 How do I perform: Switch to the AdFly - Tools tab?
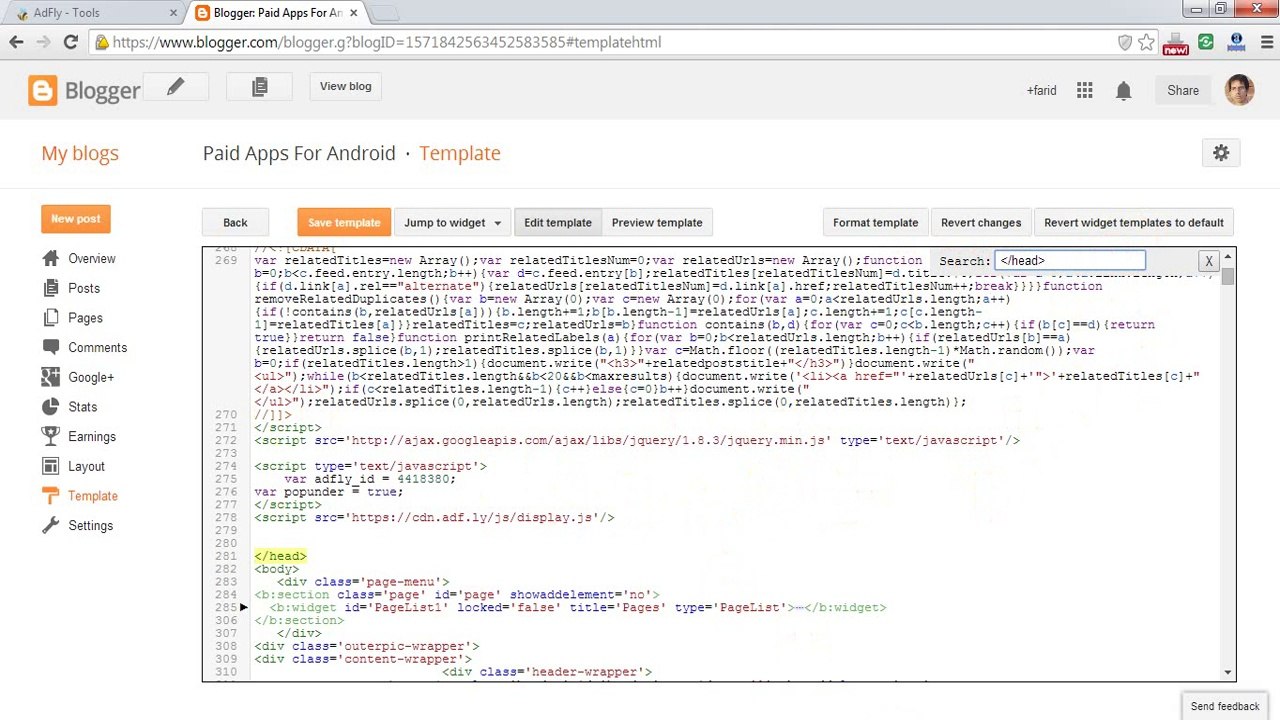coord(93,13)
